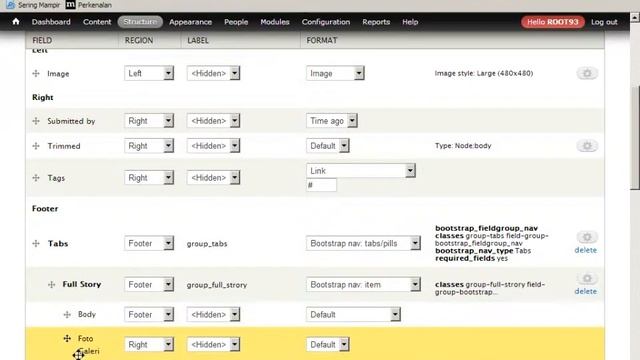Click the scrollbar up arrow
Screen dimensions: 640x360
pyautogui.click(x=635, y=18)
